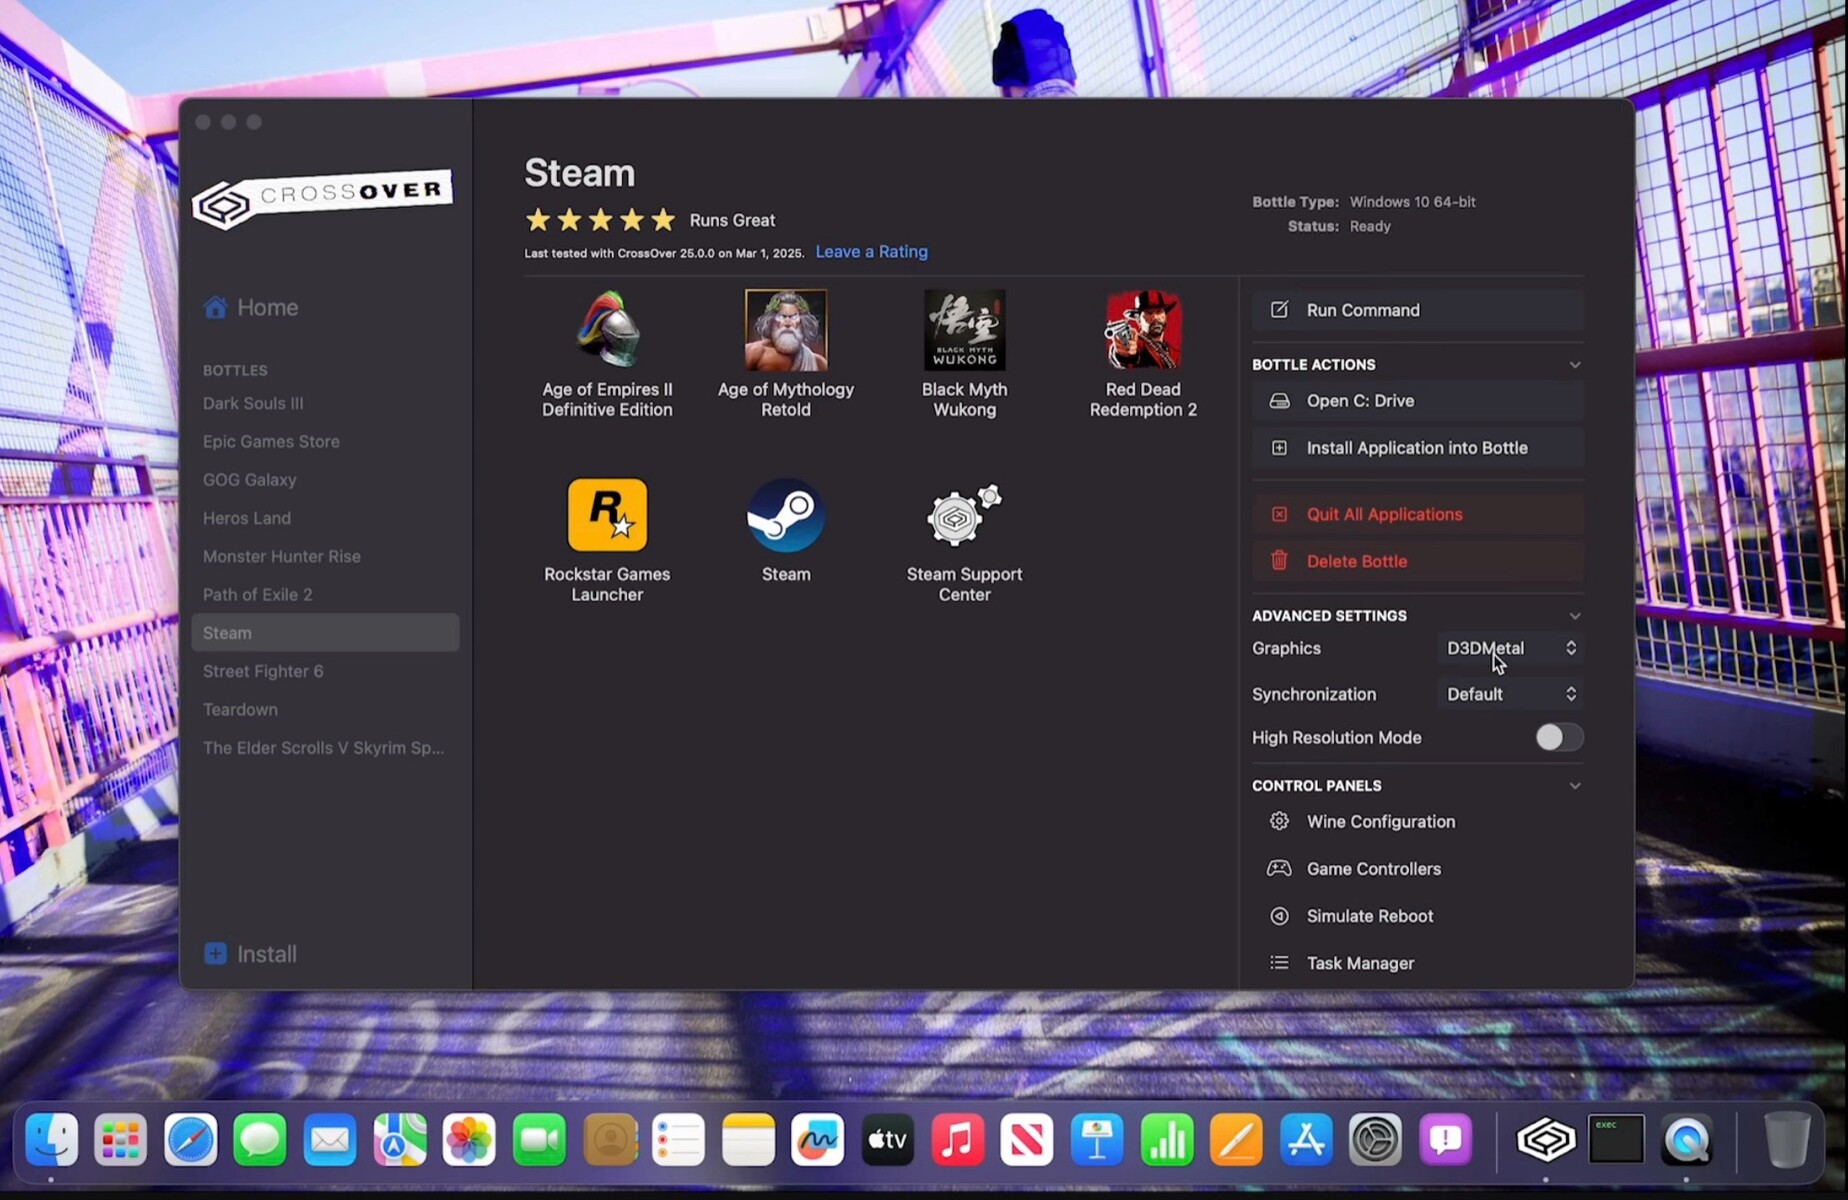The width and height of the screenshot is (1848, 1200).
Task: Click the five-star rating display
Action: pyautogui.click(x=600, y=219)
